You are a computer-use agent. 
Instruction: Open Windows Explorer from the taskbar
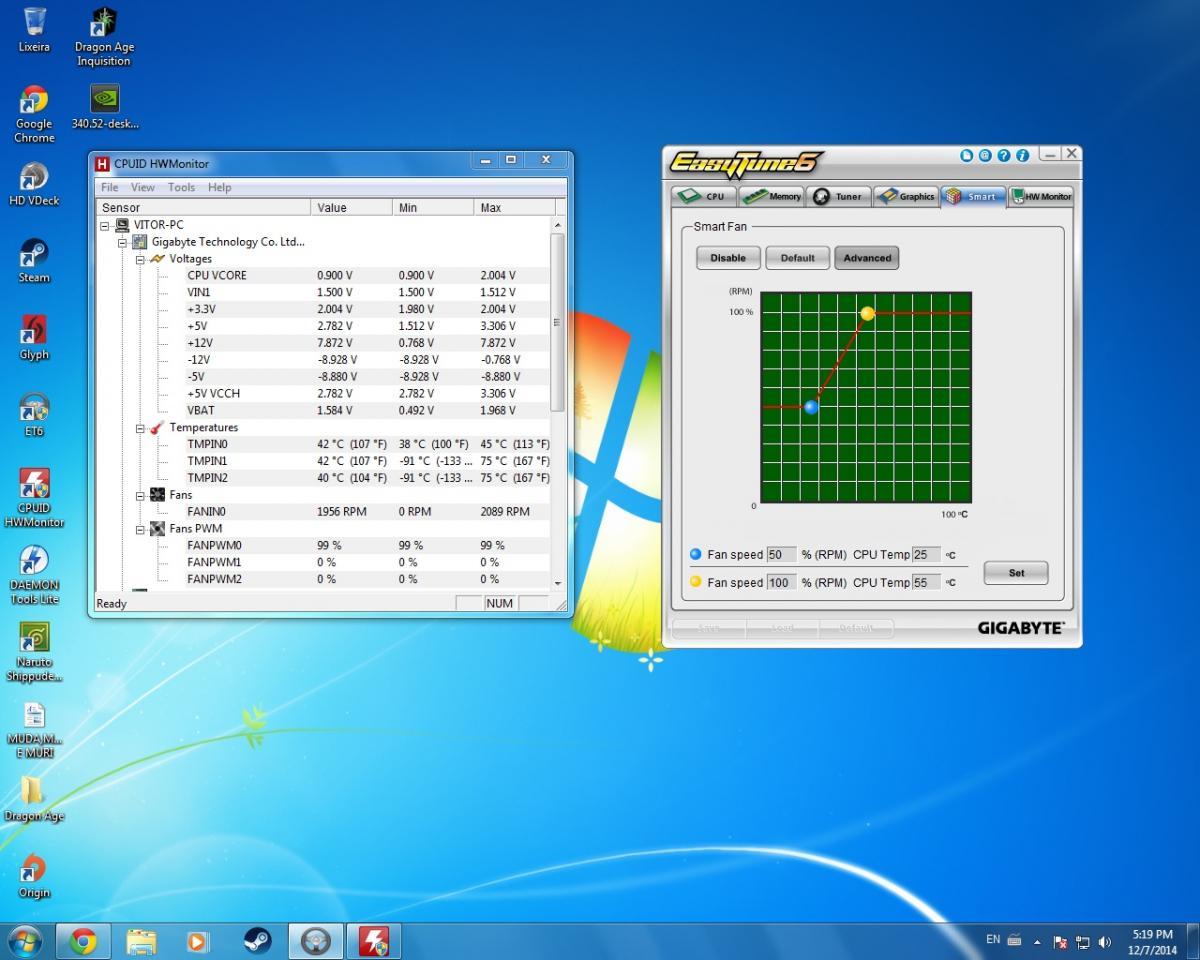point(141,941)
